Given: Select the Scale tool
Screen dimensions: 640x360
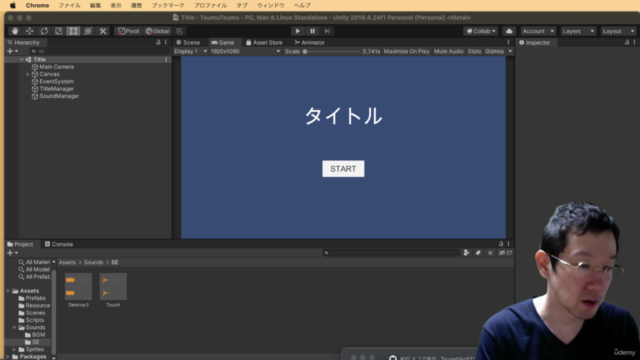Looking at the screenshot, I should pos(59,31).
